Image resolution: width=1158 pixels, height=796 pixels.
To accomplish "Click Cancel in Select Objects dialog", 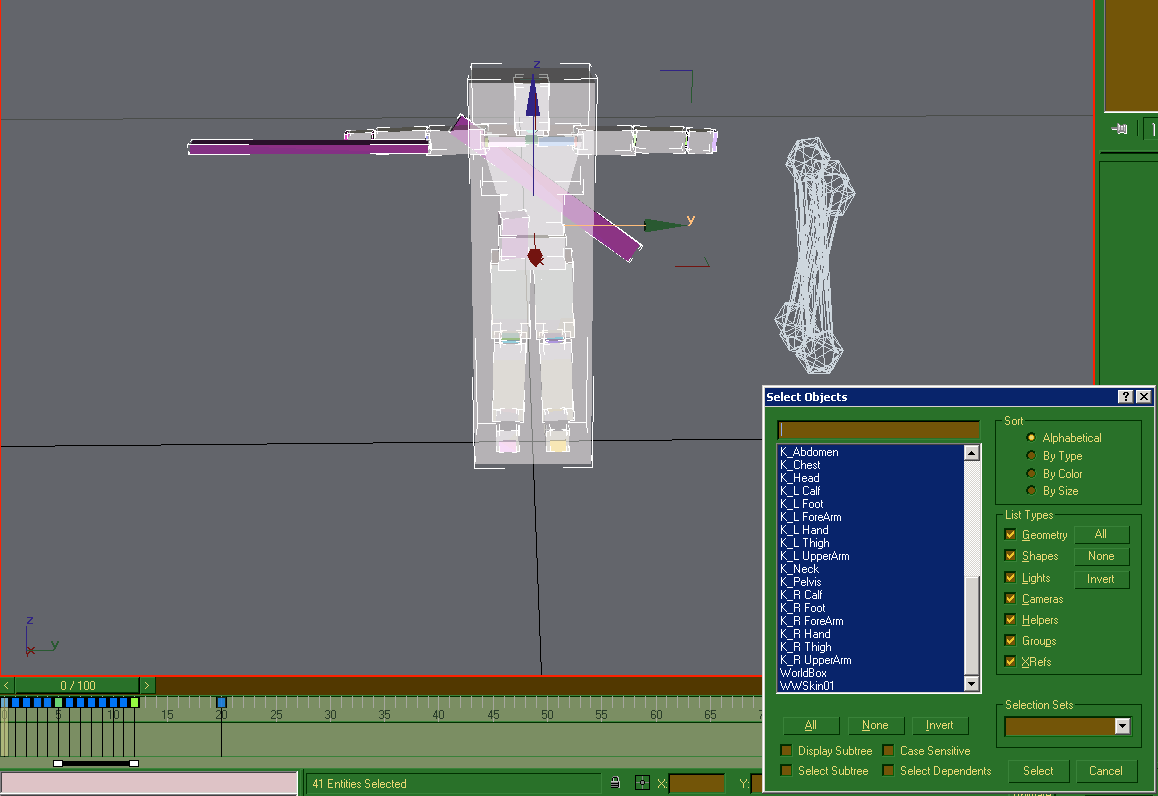I will coord(1105,771).
